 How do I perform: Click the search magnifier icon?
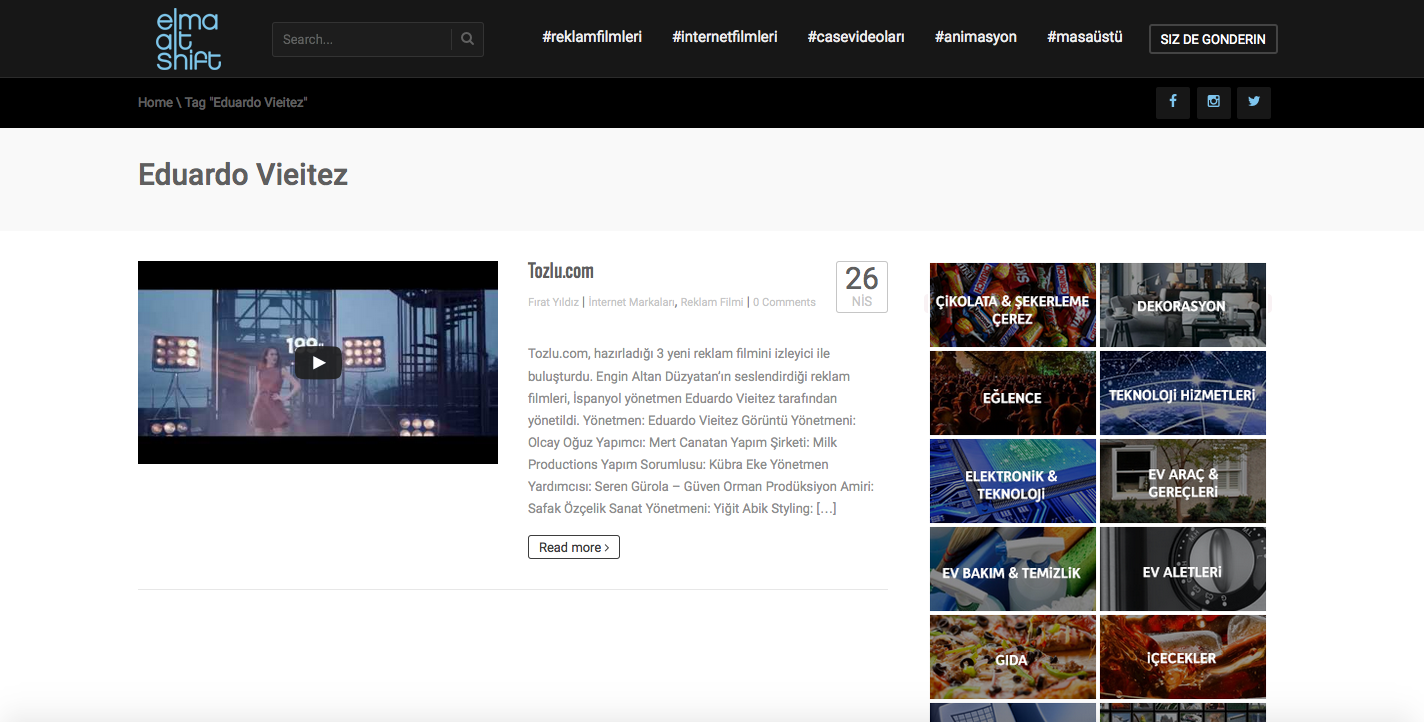point(467,40)
